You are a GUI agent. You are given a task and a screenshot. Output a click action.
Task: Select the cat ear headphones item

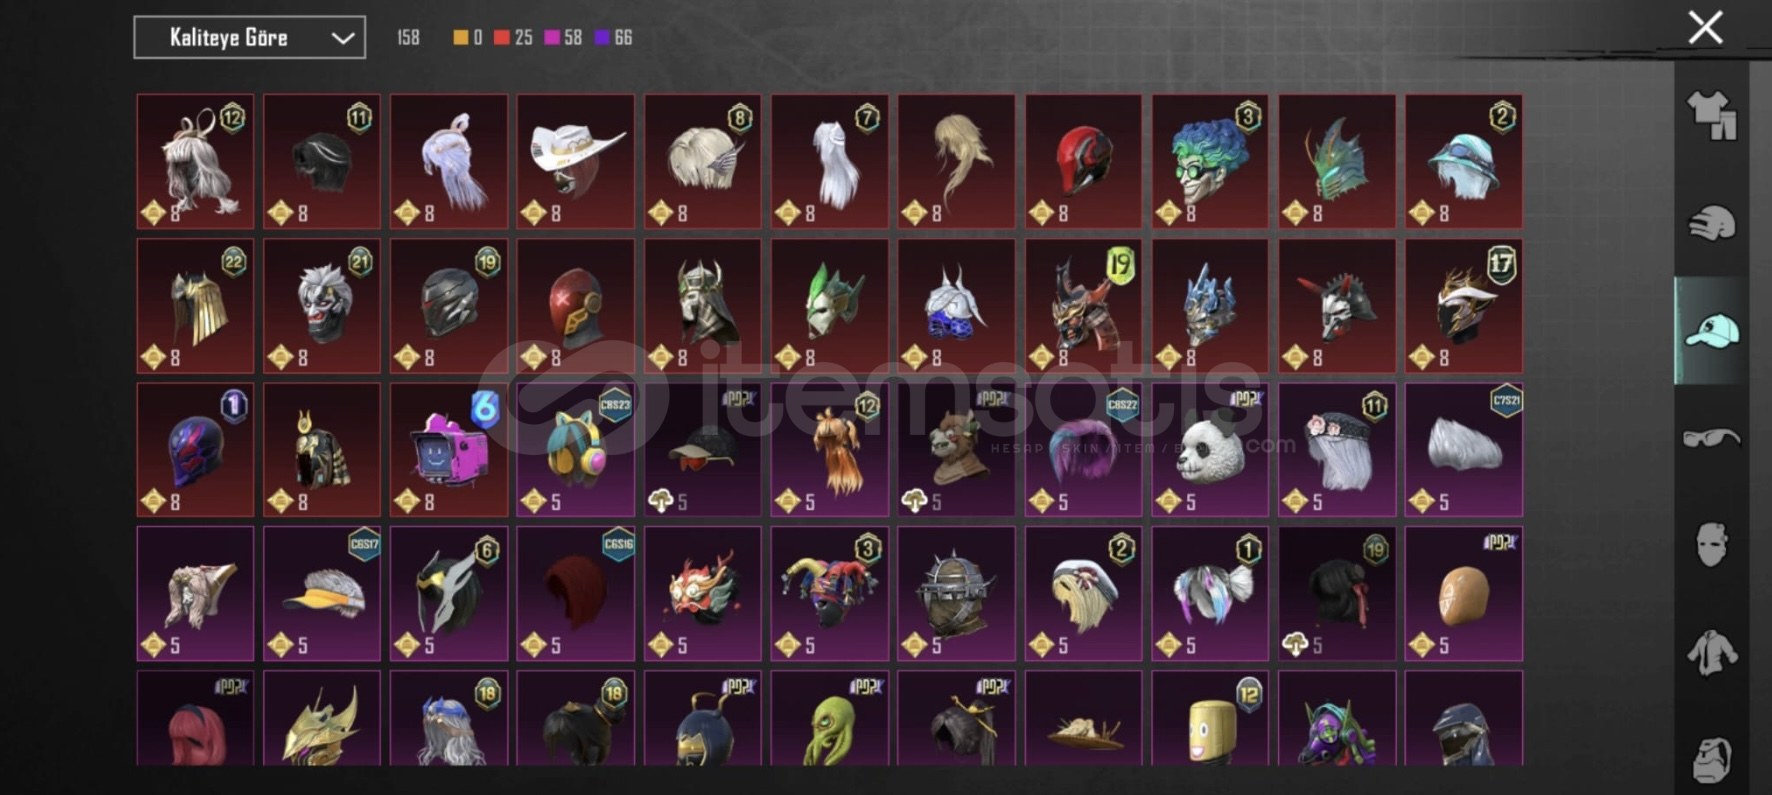pos(575,449)
